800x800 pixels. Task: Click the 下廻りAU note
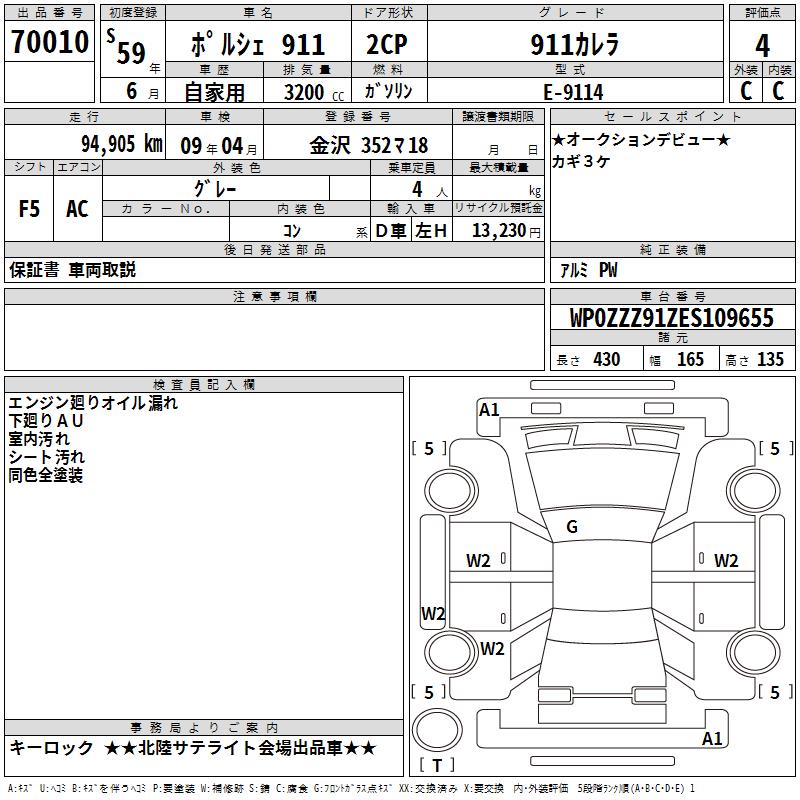45,421
